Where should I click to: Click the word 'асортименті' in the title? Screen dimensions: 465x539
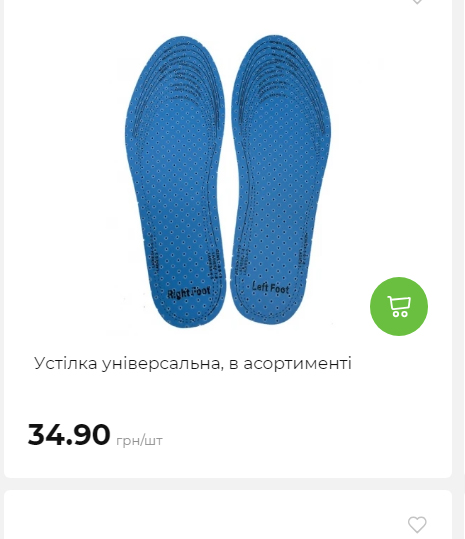(x=298, y=363)
